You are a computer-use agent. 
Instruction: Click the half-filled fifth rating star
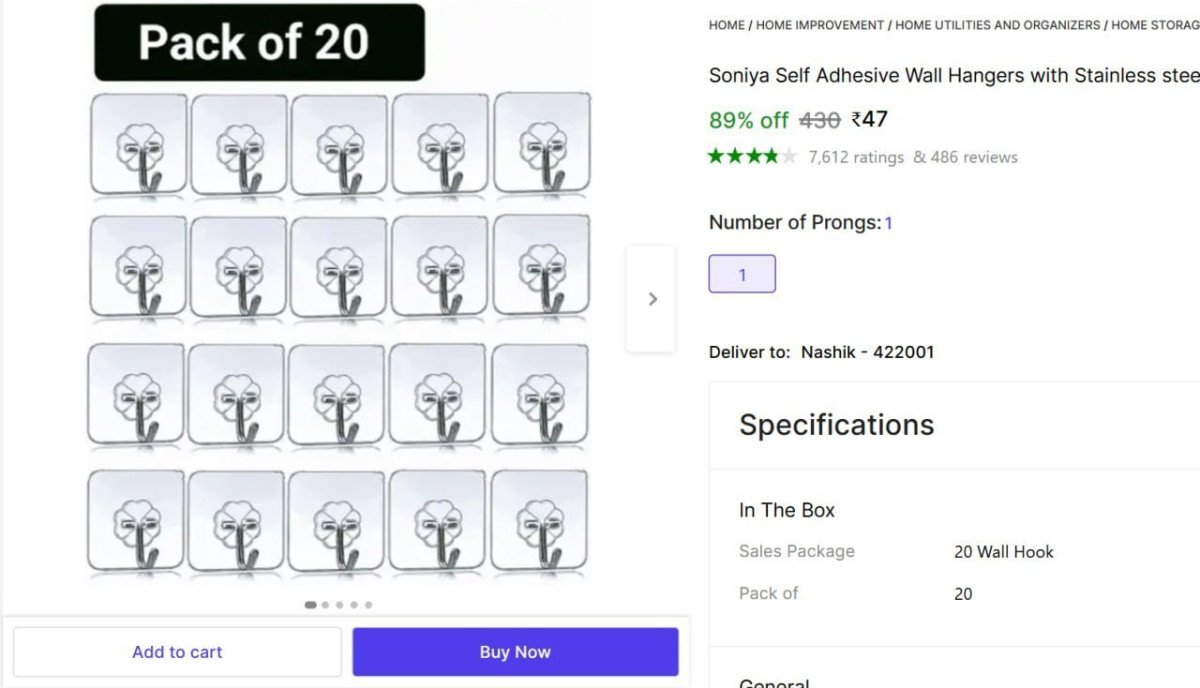789,156
